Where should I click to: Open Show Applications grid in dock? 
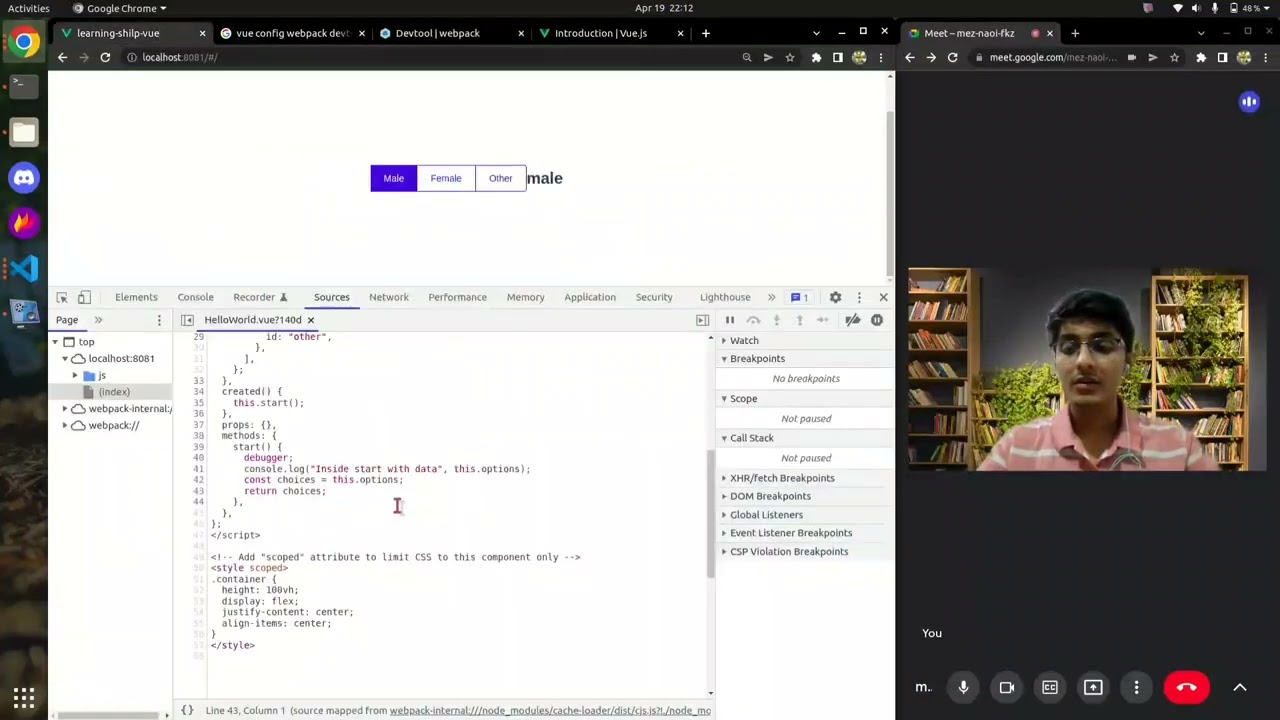click(24, 697)
